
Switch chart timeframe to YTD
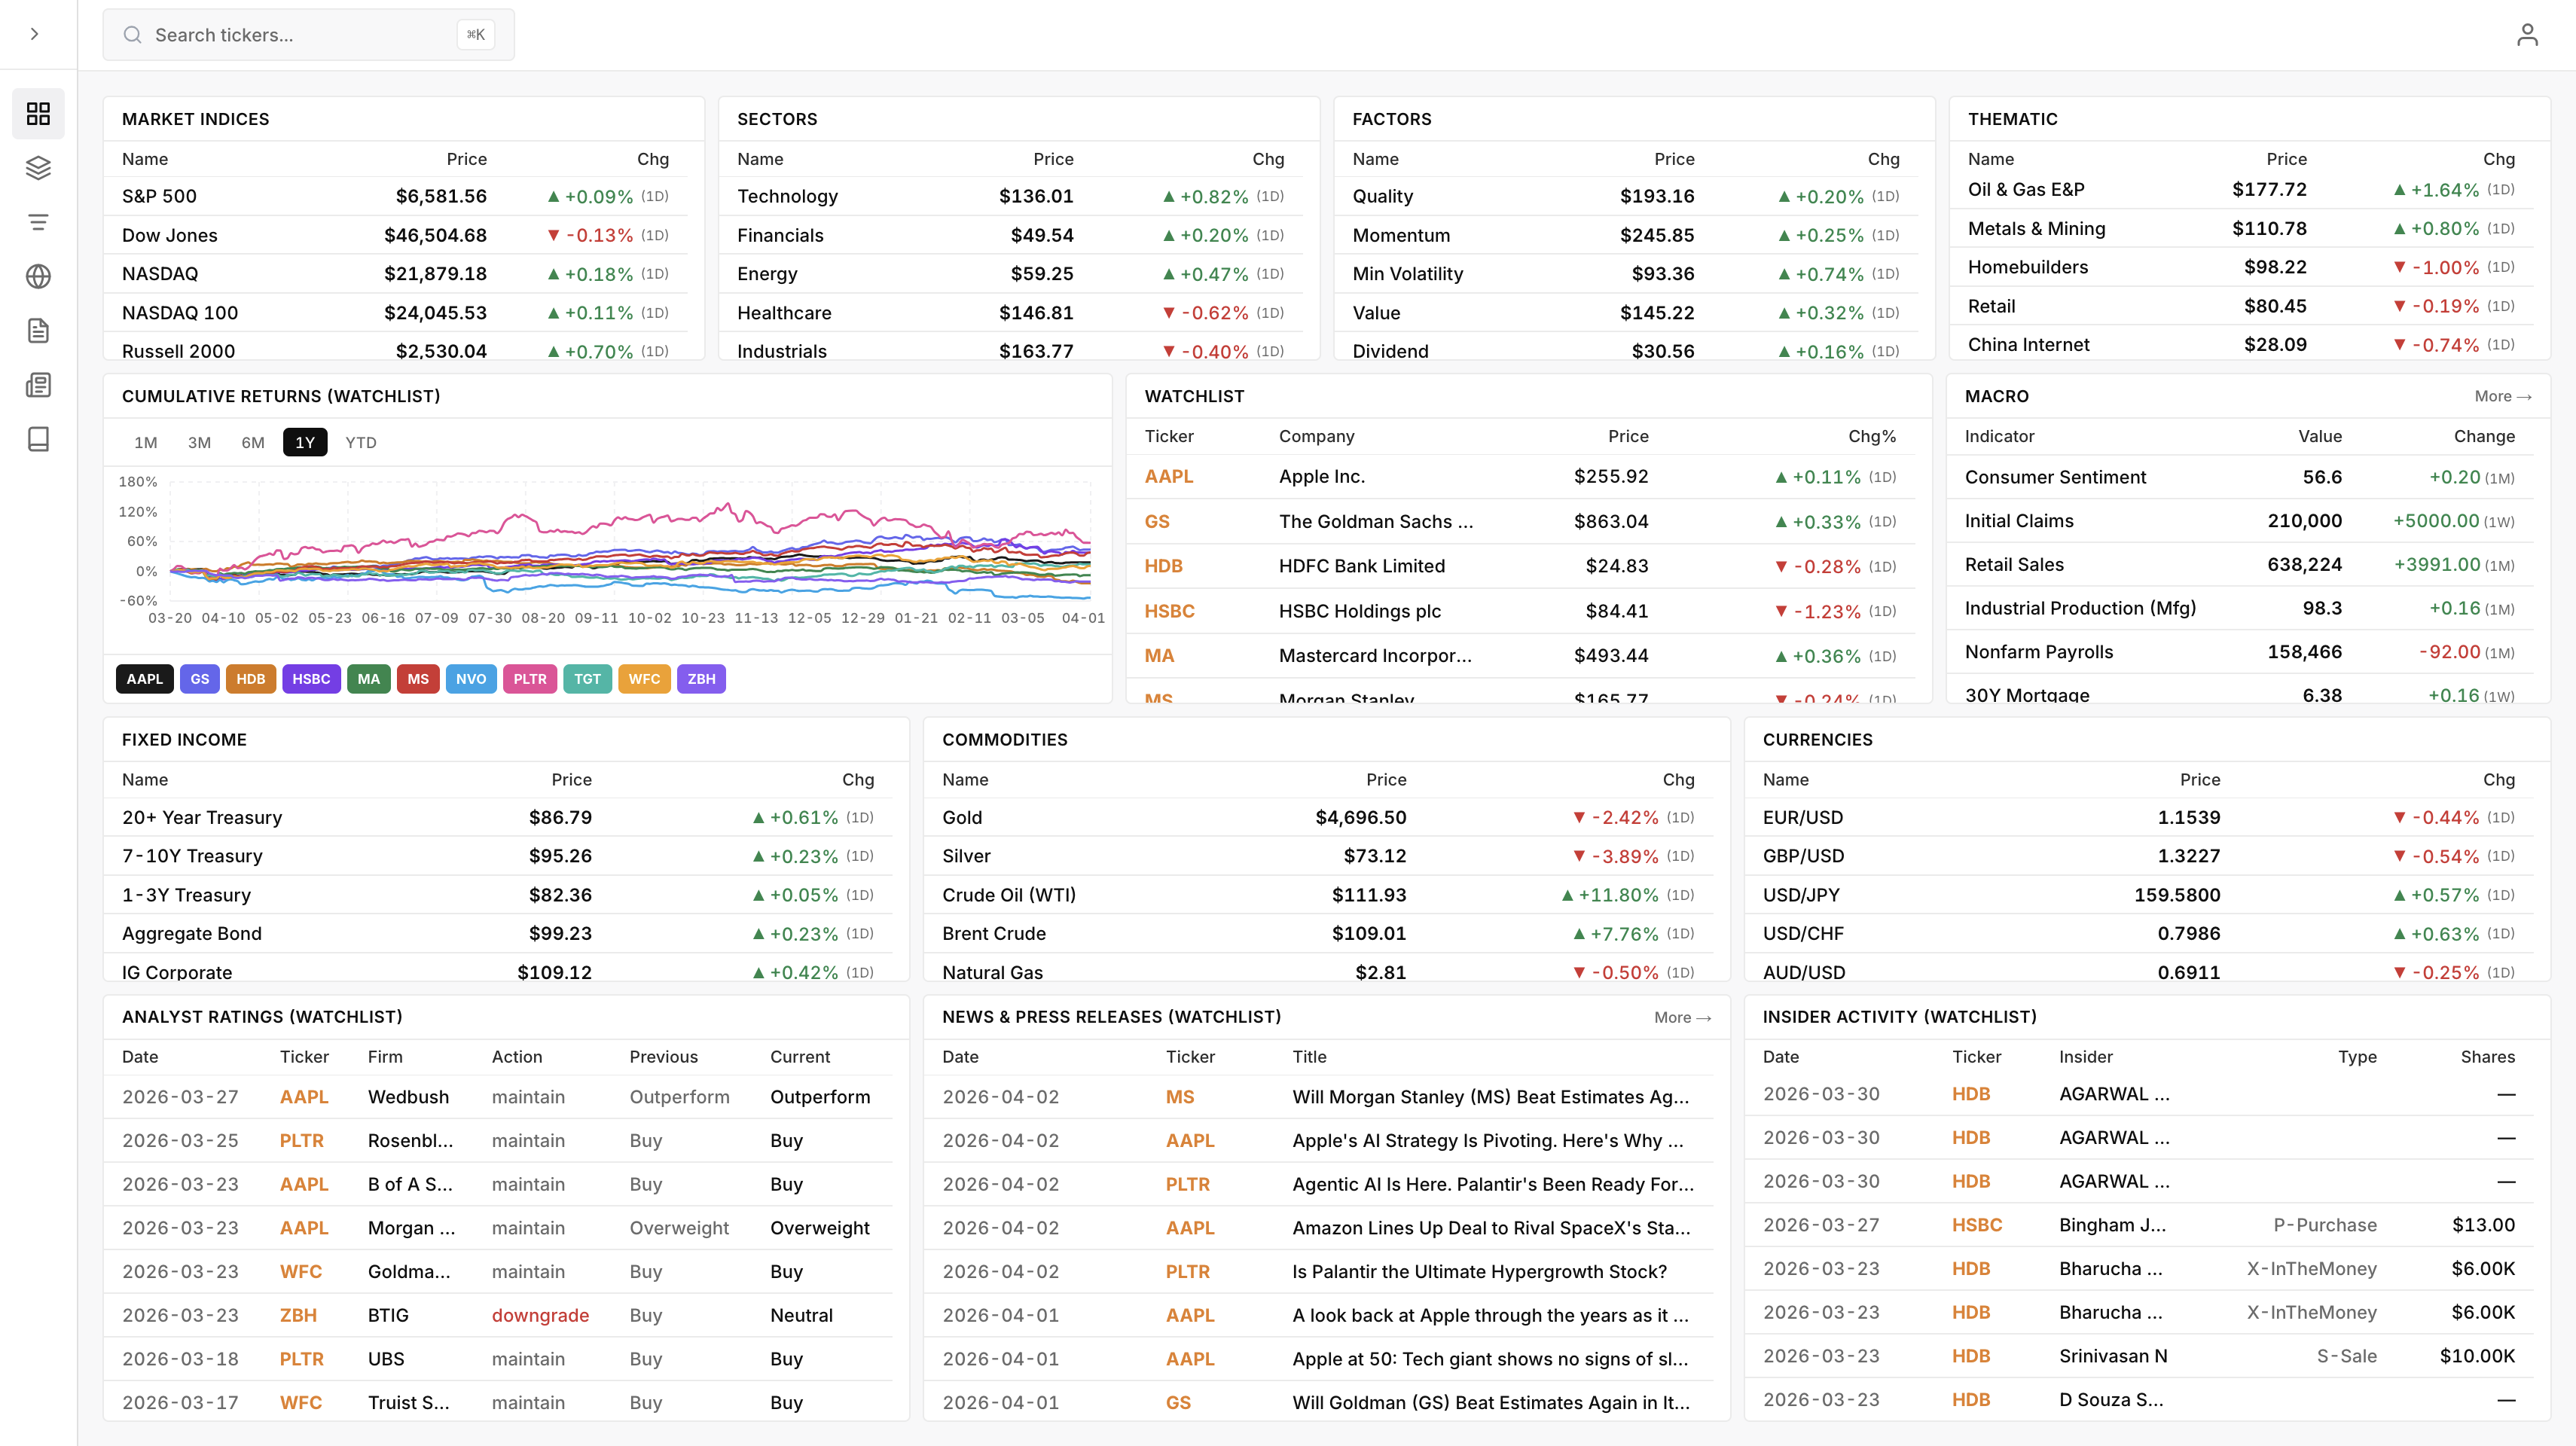[x=360, y=442]
